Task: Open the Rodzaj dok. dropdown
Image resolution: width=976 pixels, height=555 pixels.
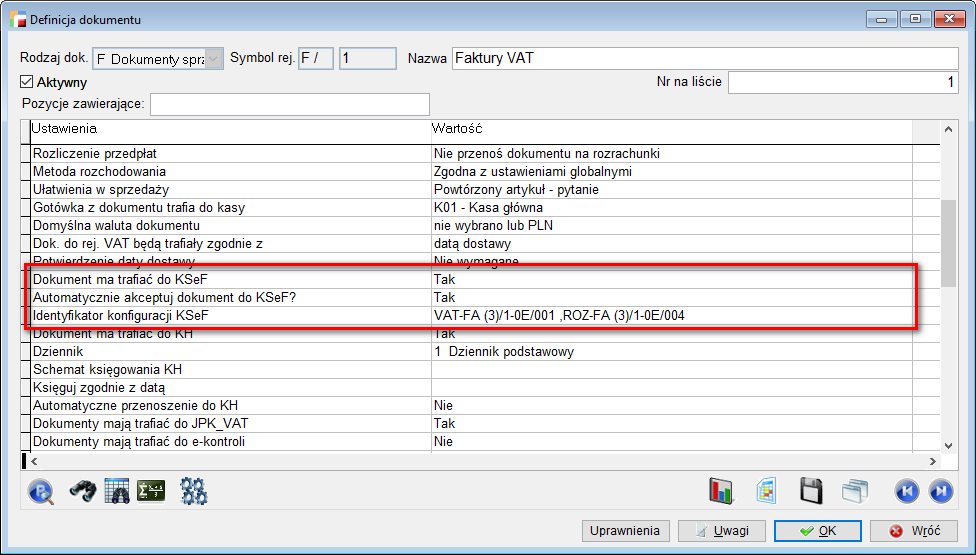Action: tap(213, 59)
